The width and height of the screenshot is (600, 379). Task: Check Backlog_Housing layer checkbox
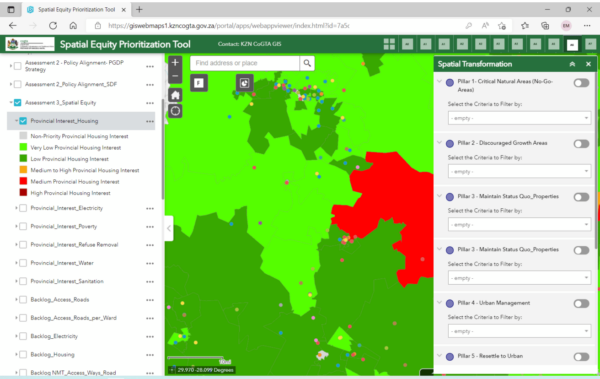click(23, 354)
